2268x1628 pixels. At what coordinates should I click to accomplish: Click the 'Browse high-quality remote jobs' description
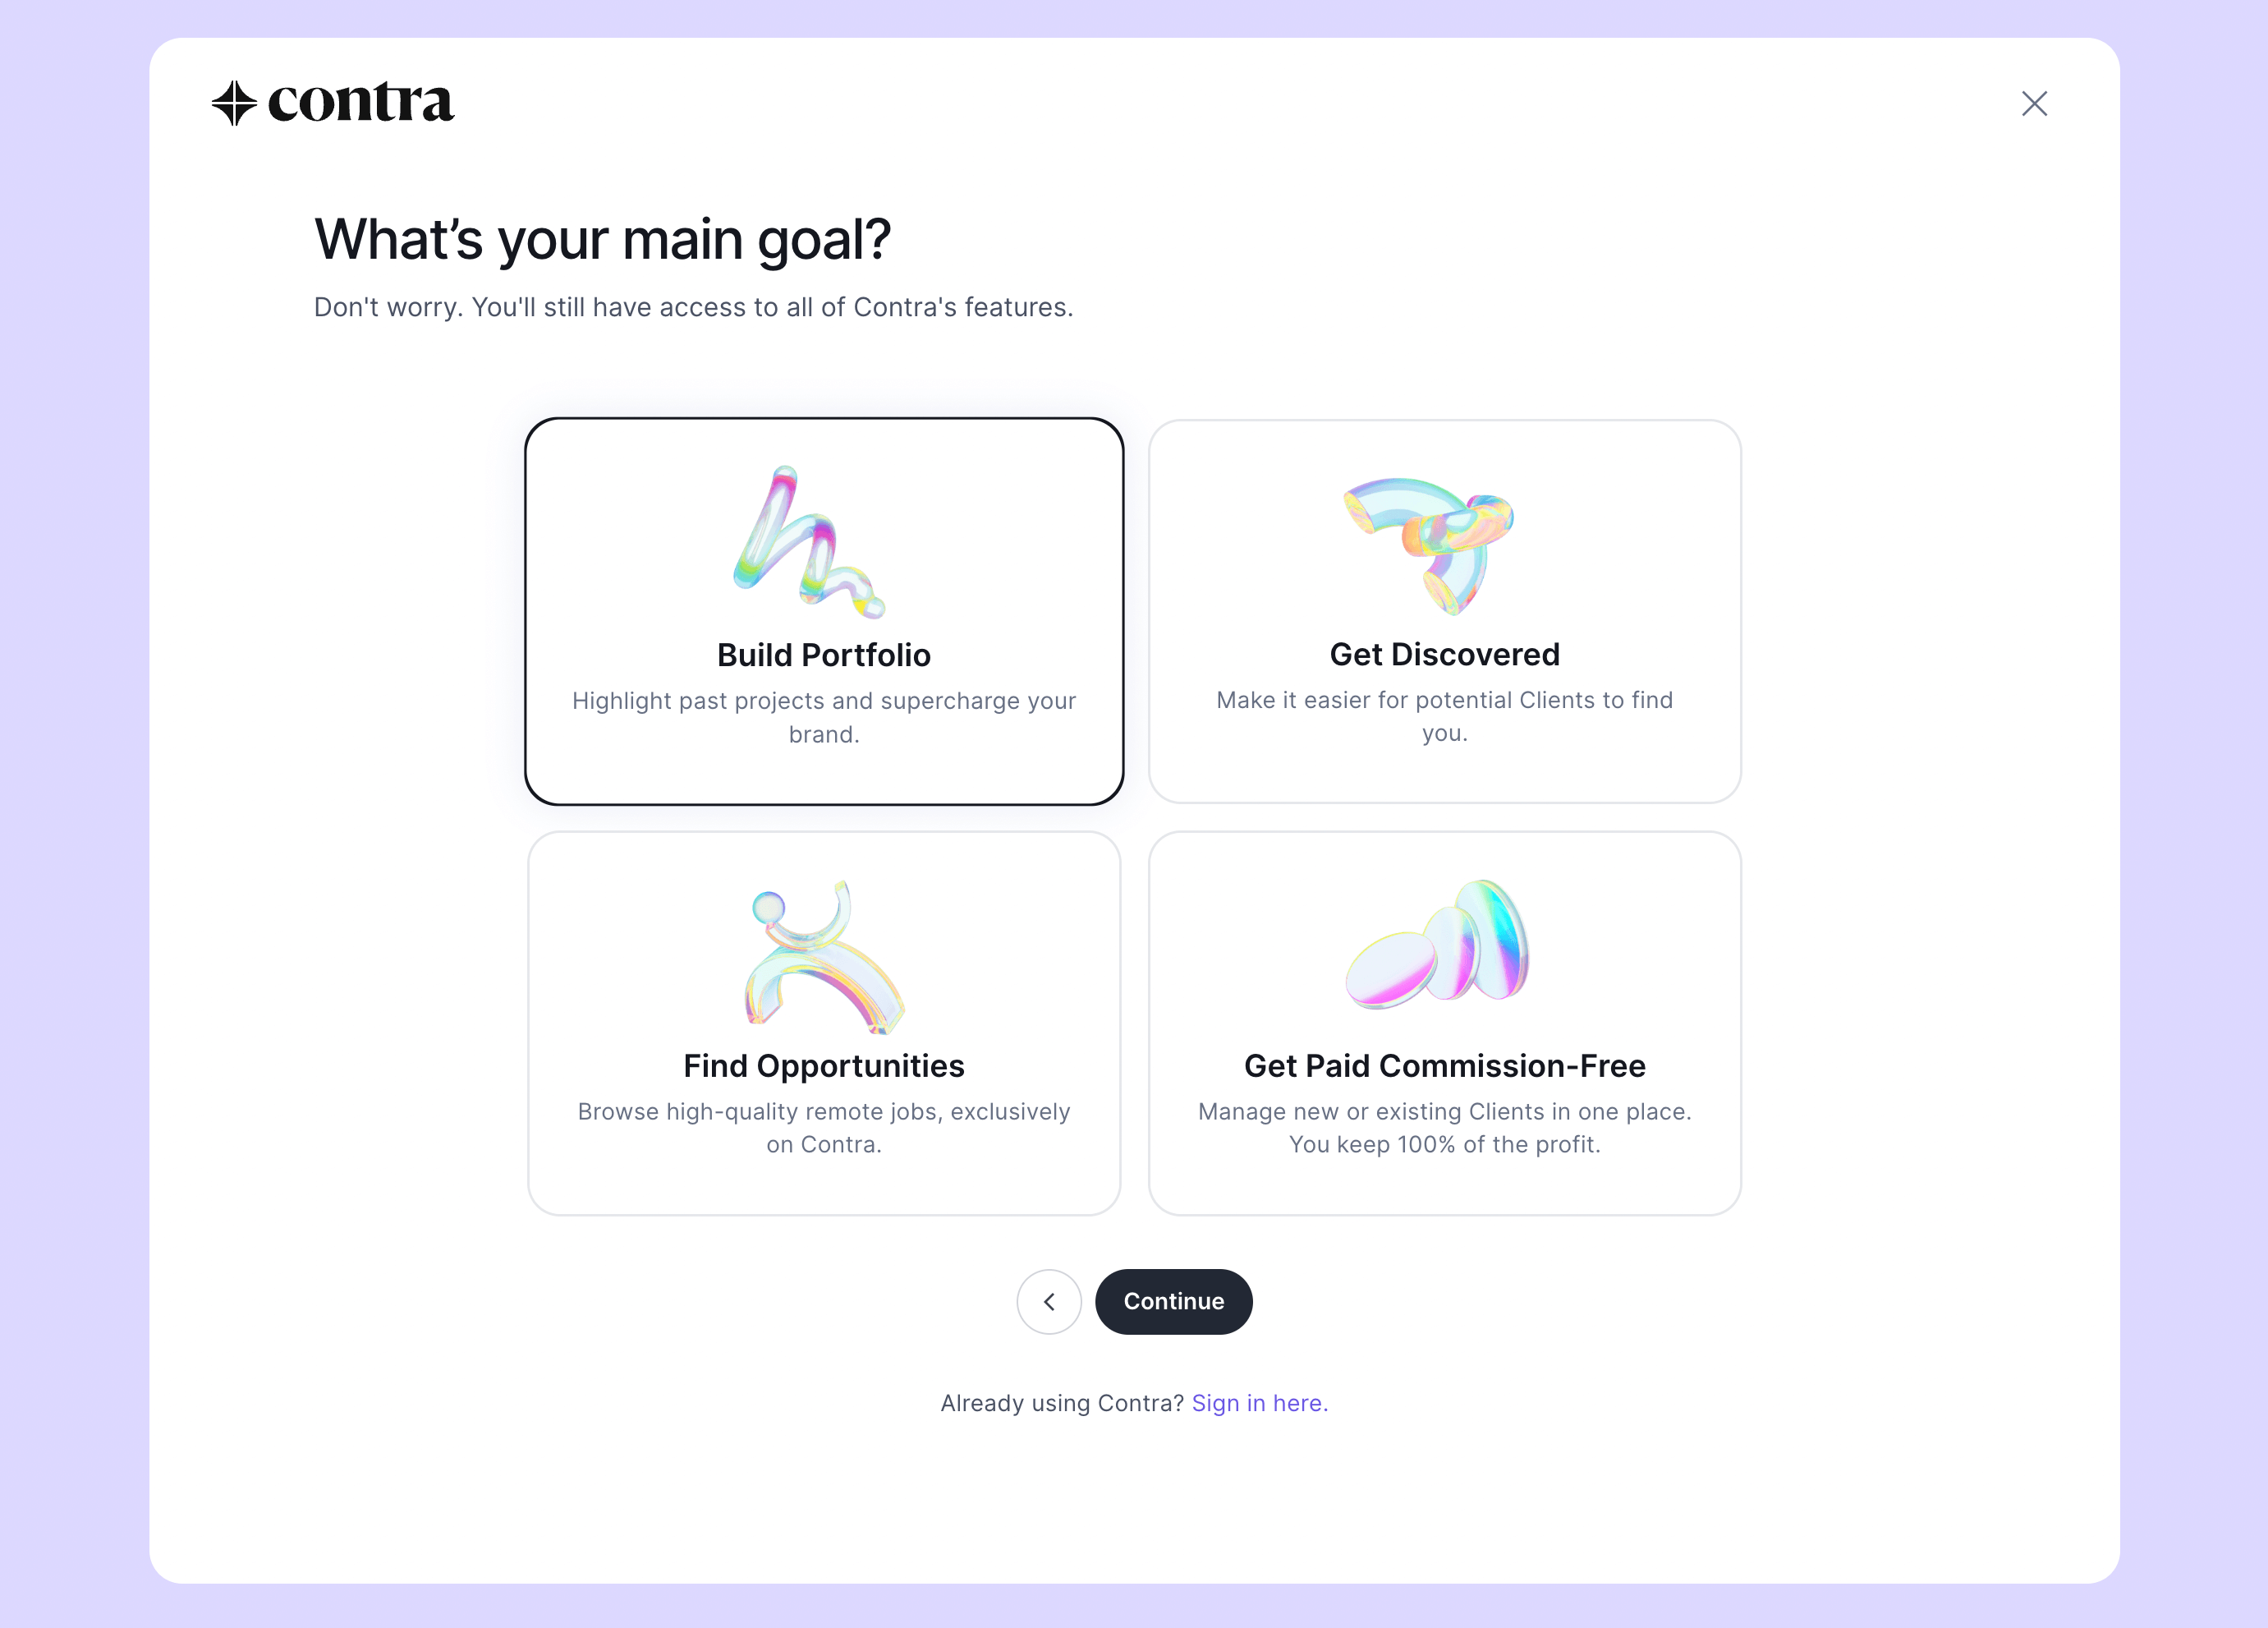coord(824,1127)
